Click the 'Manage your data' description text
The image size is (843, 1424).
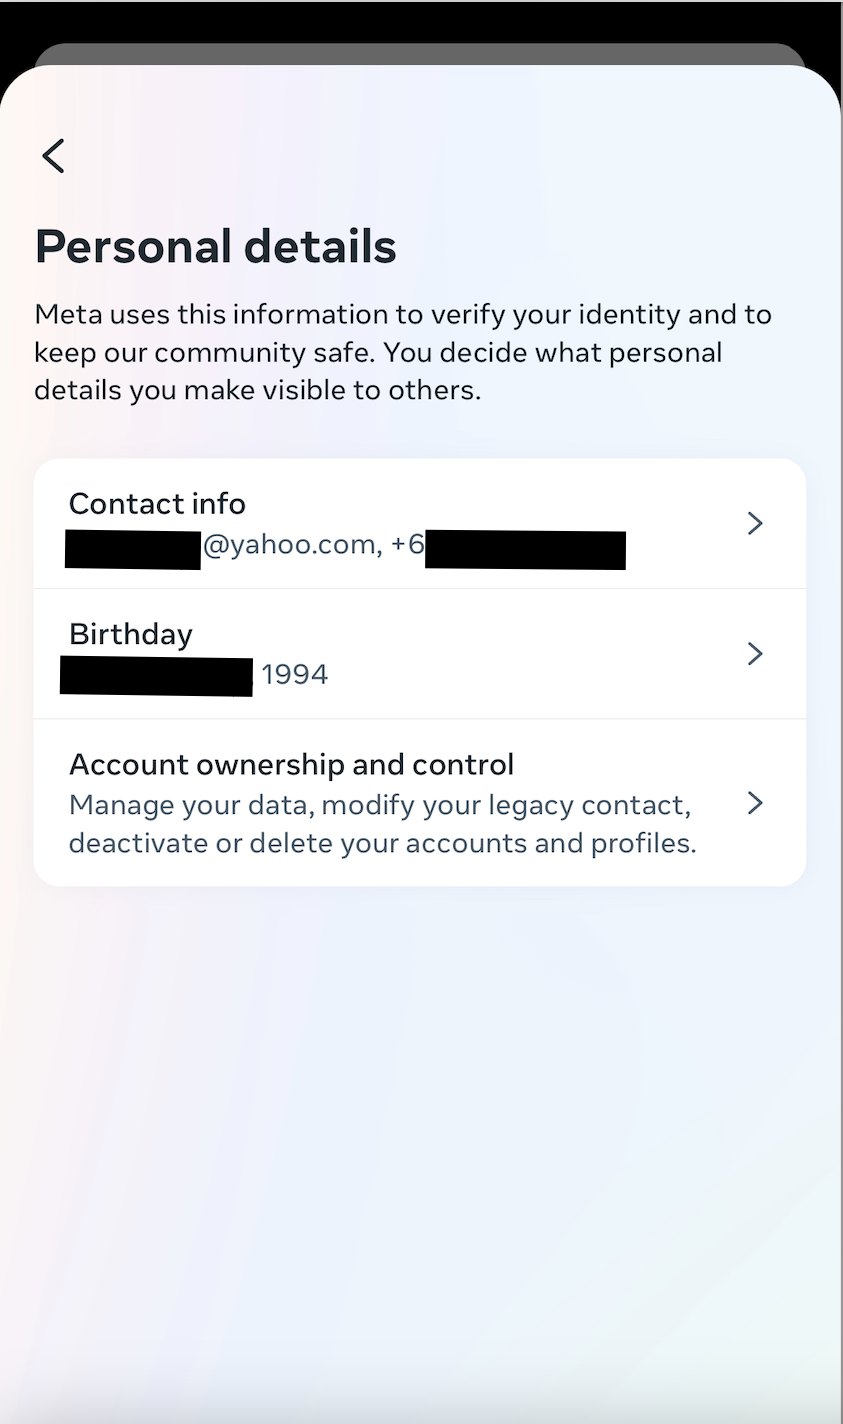pos(379,805)
